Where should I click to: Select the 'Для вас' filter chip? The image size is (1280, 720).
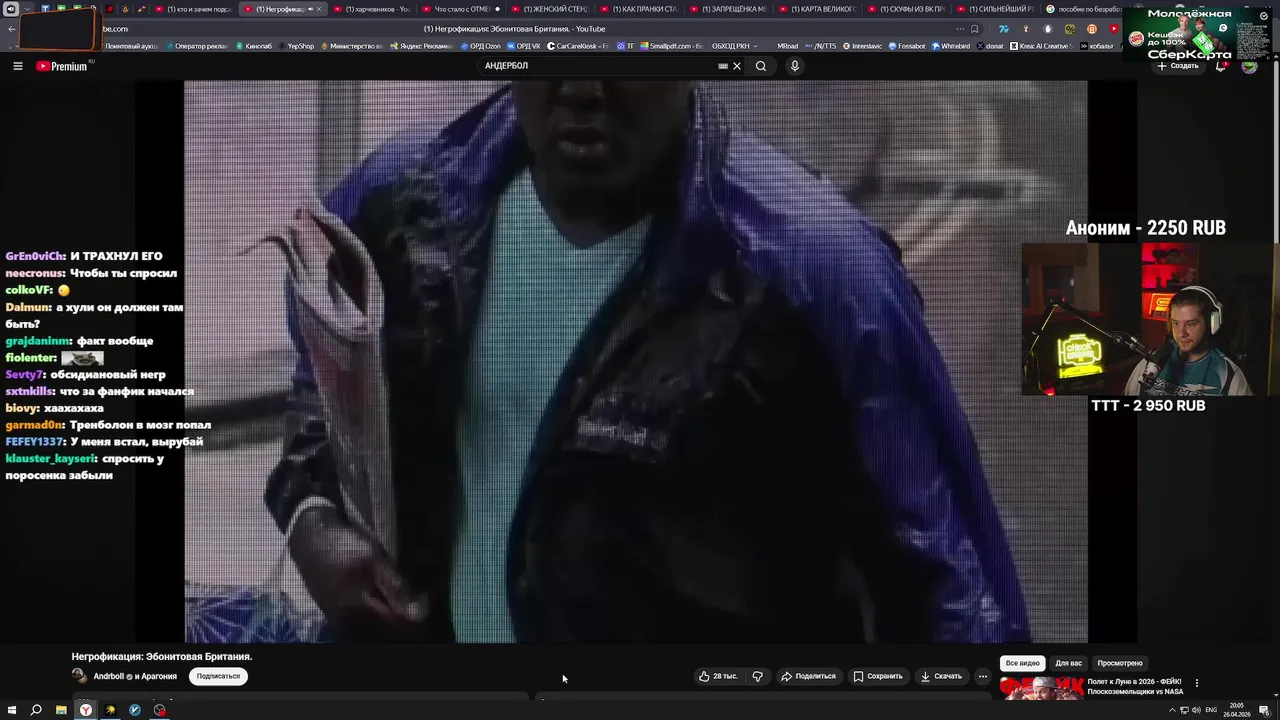pos(1069,663)
